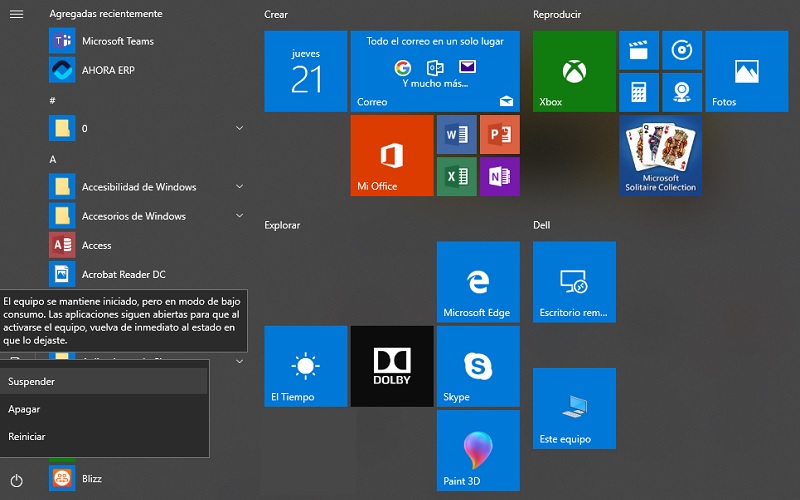The width and height of the screenshot is (800, 500).
Task: Open El Tiempo weather tile
Action: click(x=306, y=366)
